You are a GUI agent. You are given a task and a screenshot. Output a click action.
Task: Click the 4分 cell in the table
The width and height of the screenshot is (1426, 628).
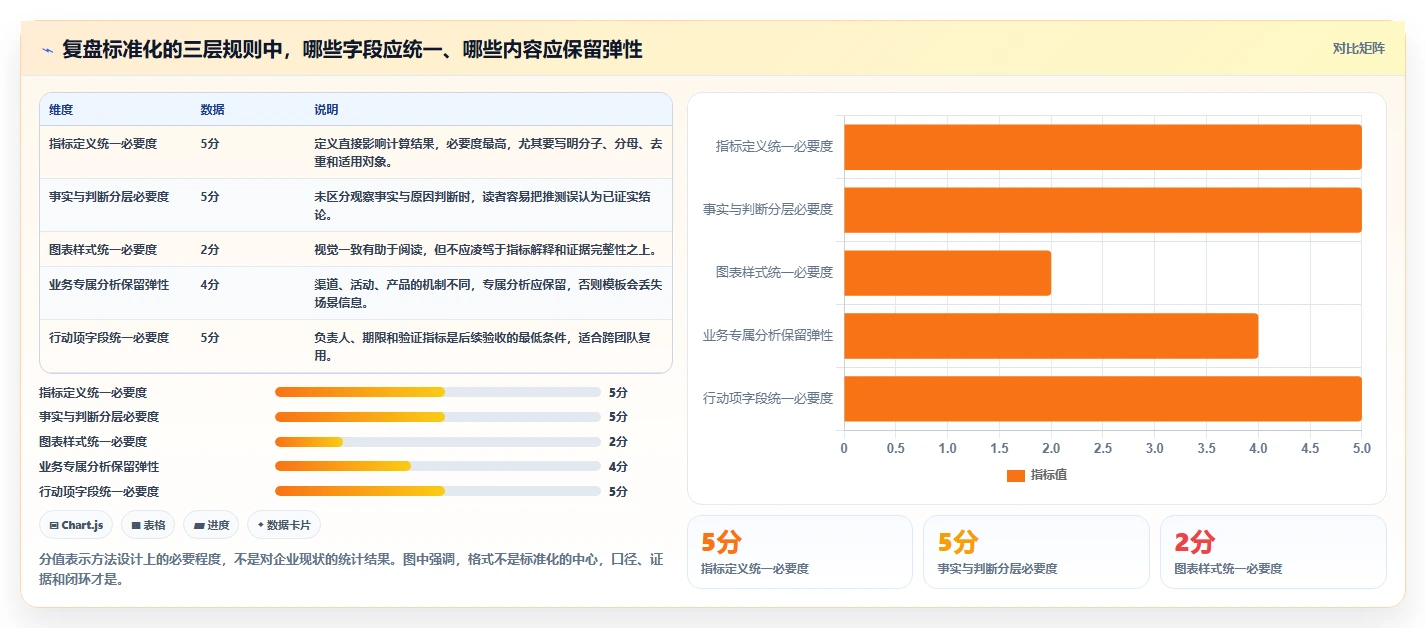(210, 285)
